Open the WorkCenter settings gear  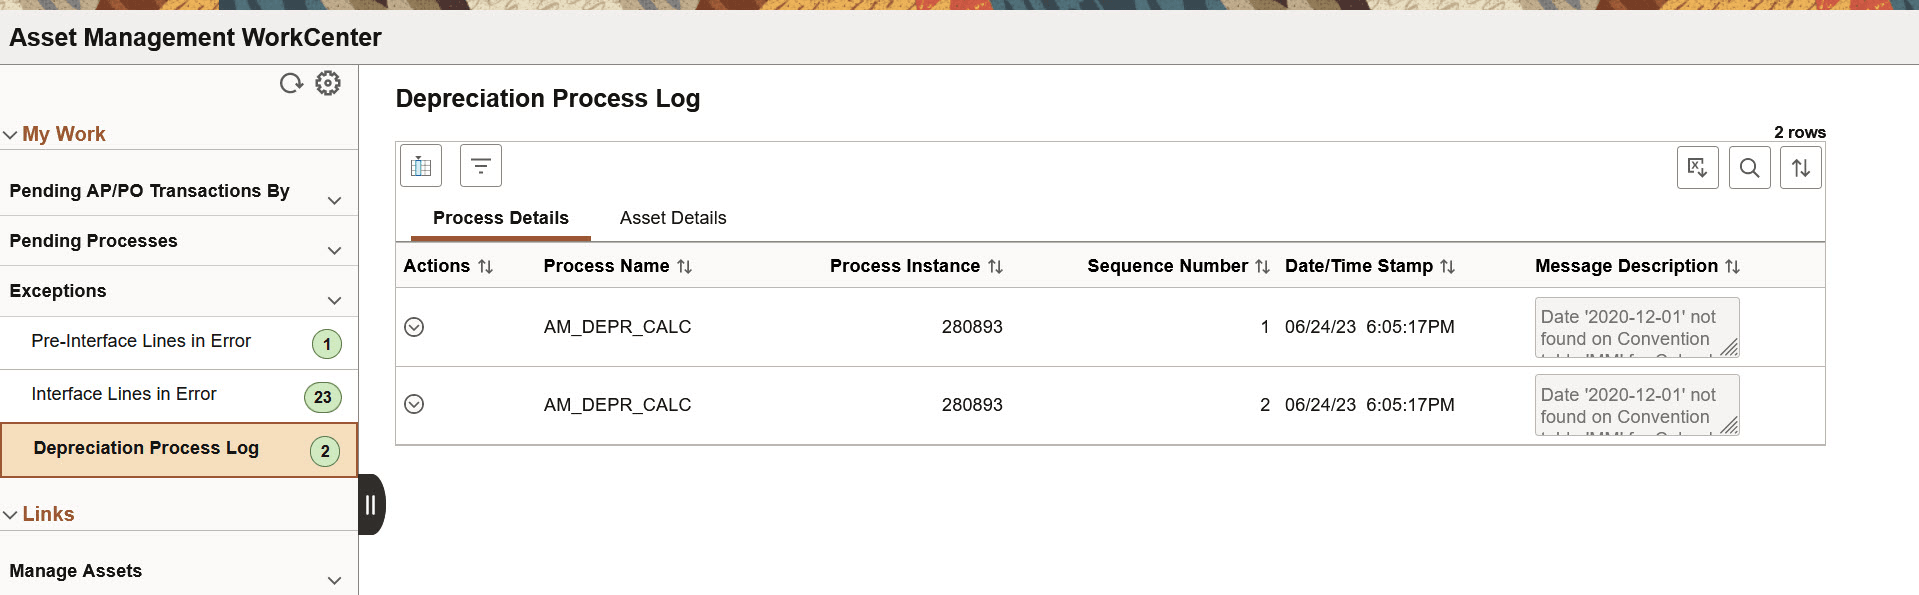328,83
